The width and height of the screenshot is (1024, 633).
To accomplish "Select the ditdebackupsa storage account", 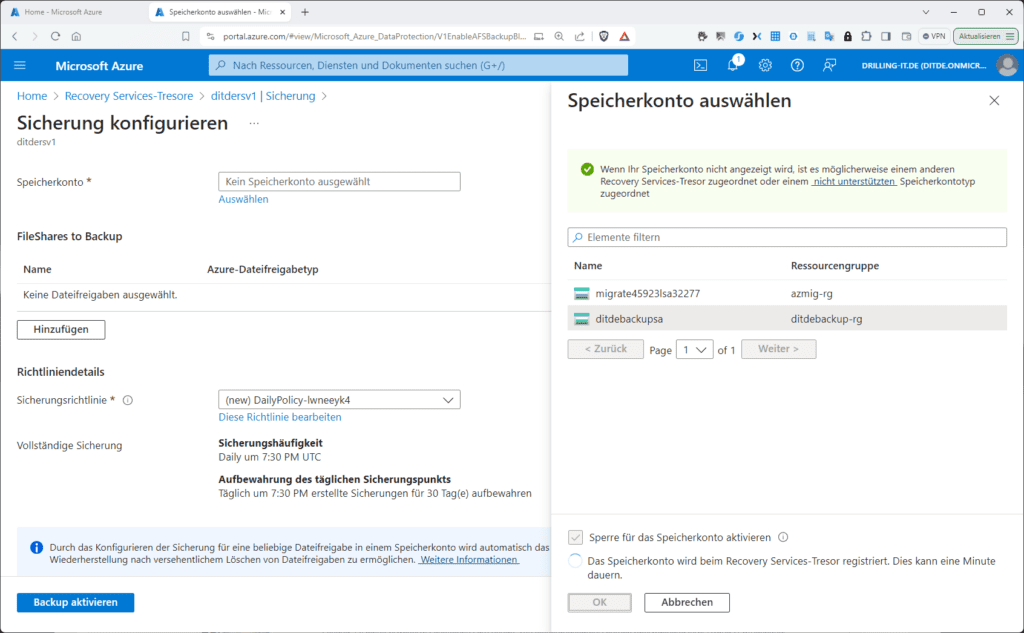I will [787, 319].
